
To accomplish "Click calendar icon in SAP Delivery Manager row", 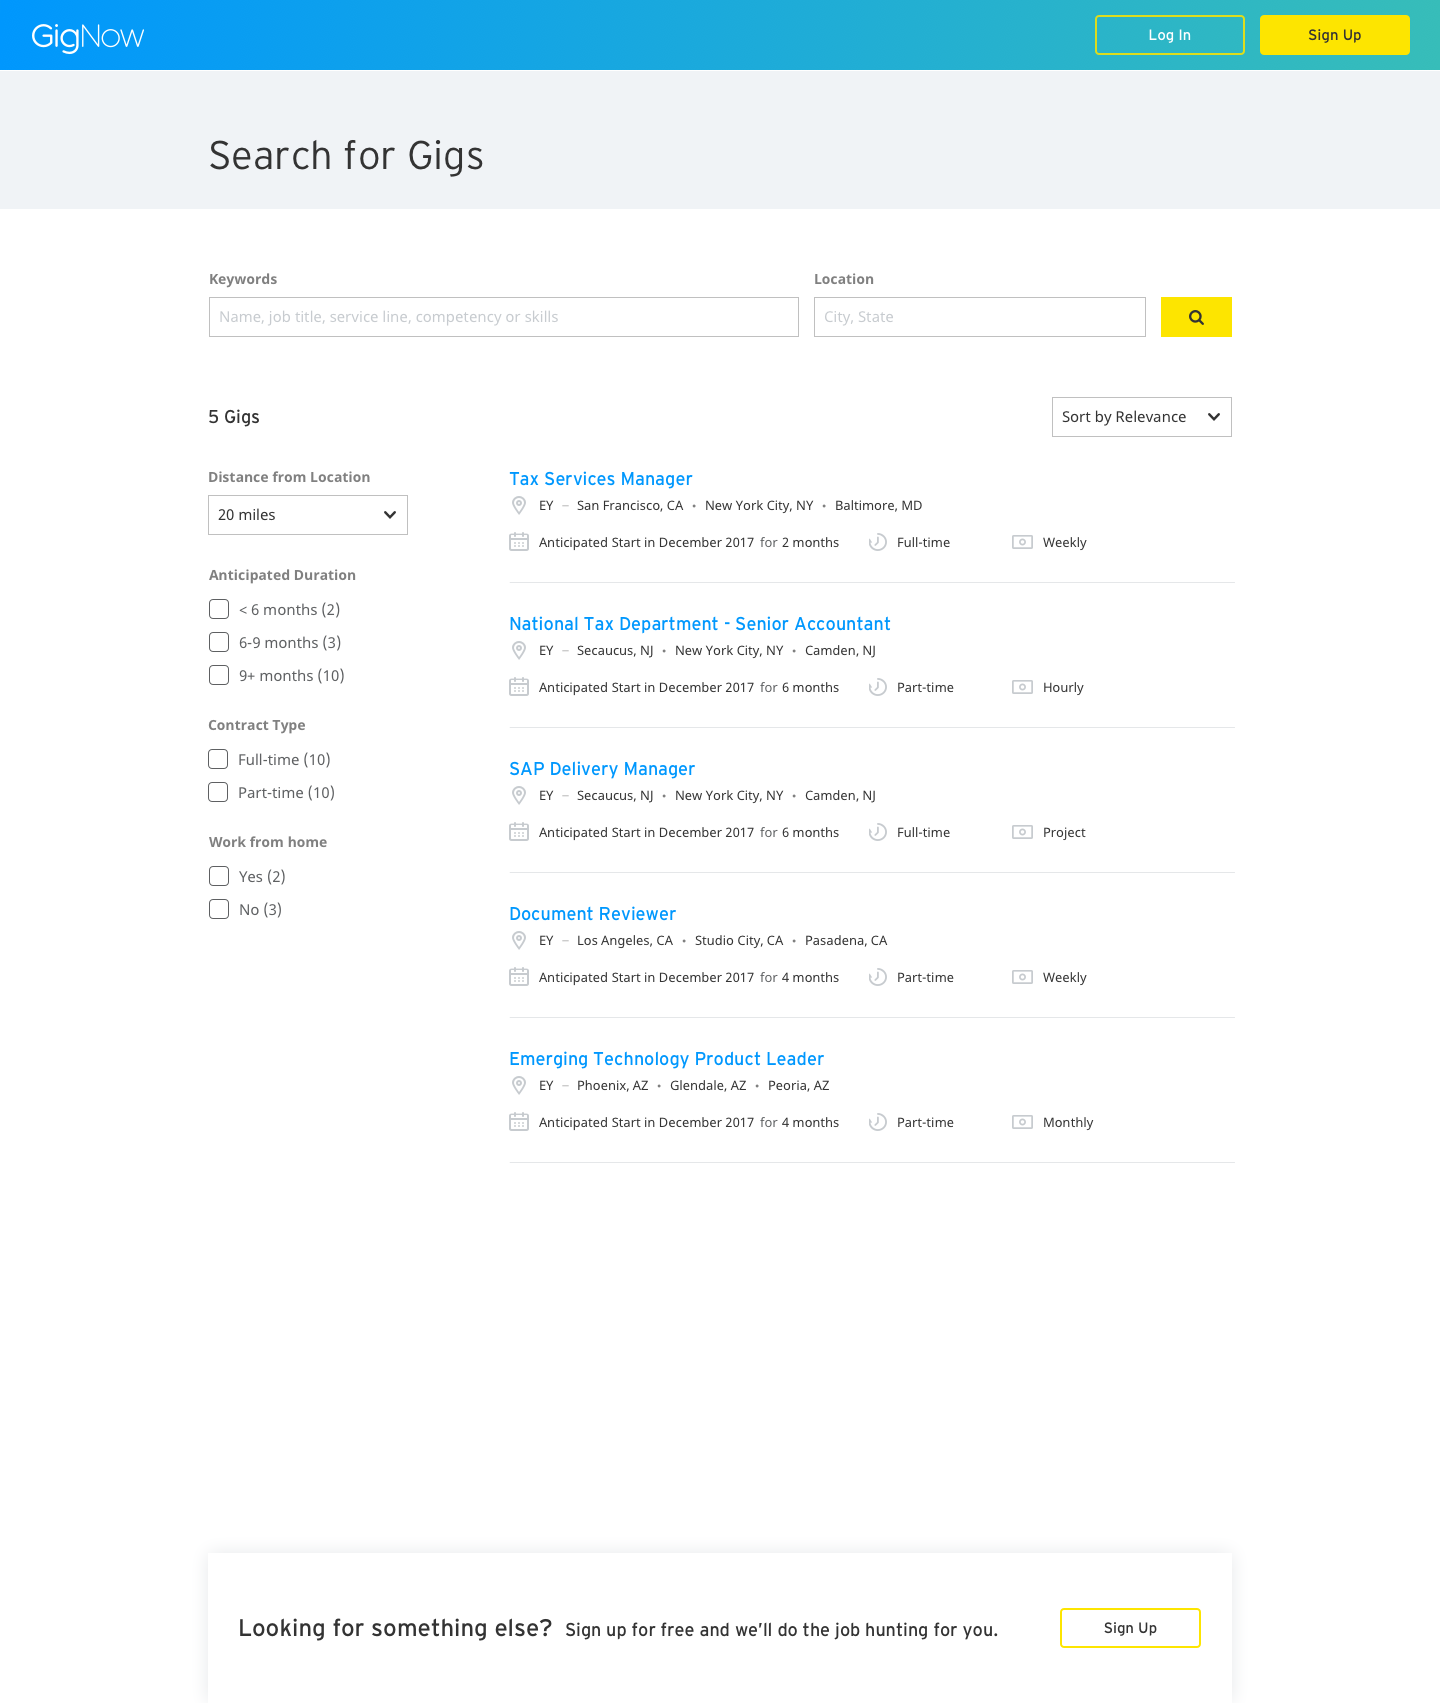I will click(x=519, y=832).
